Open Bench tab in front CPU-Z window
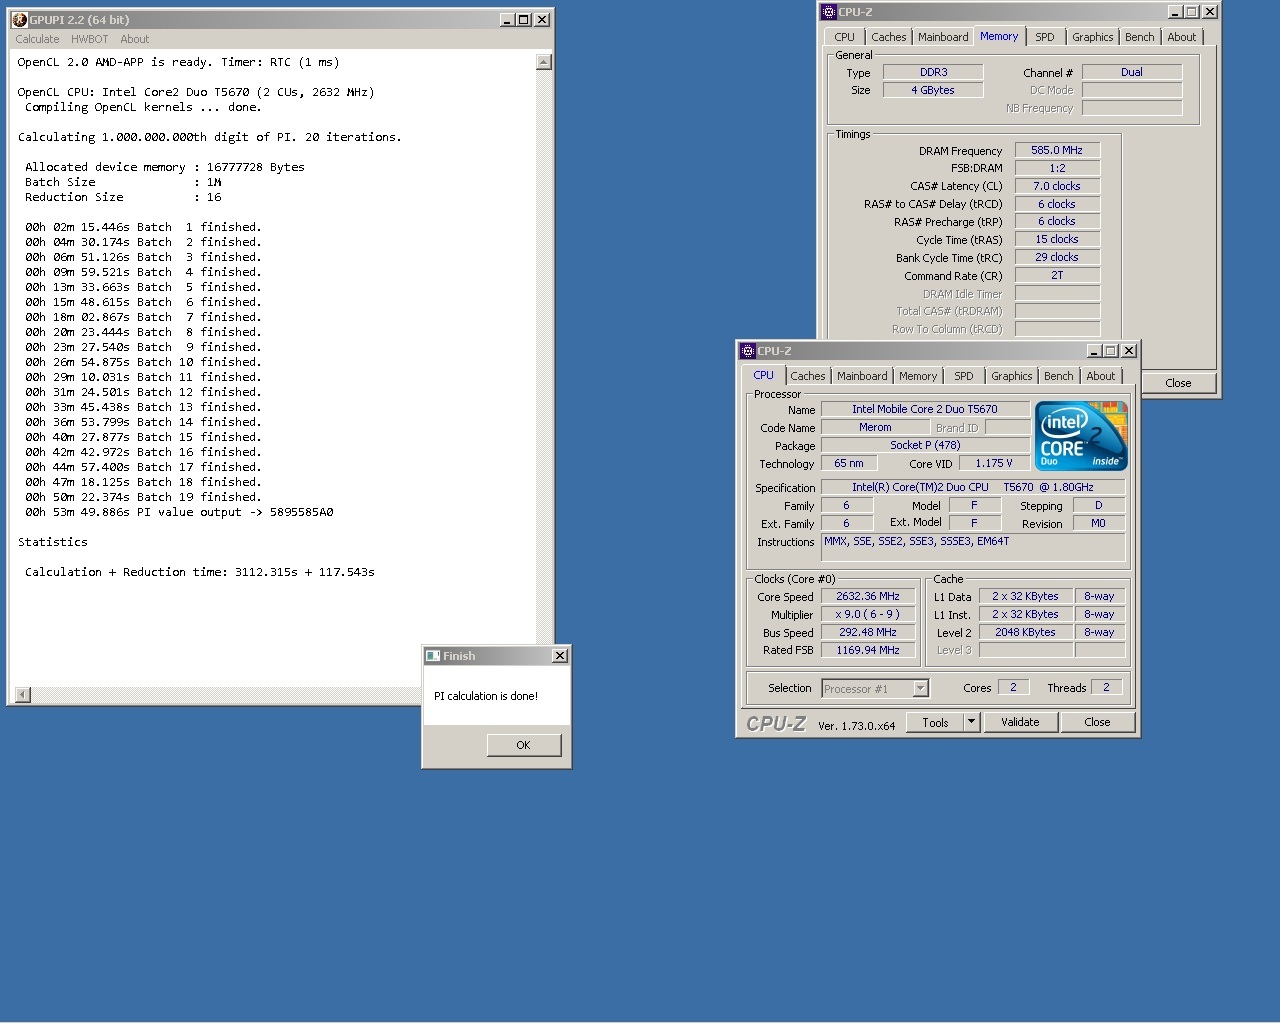The image size is (1280, 1024). pos(1059,376)
